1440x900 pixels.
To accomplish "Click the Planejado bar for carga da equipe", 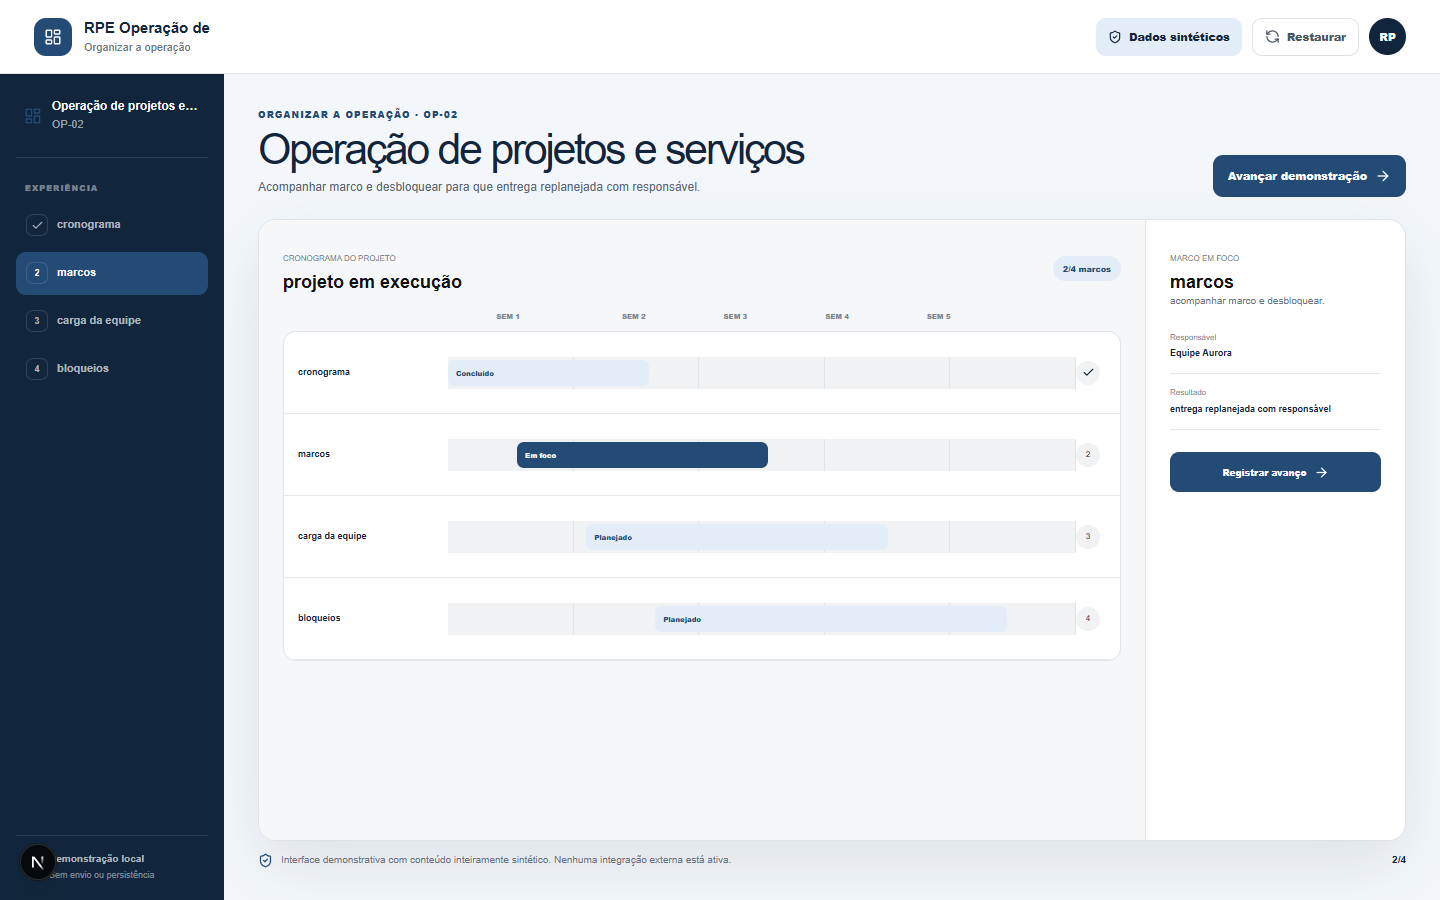I will point(737,537).
